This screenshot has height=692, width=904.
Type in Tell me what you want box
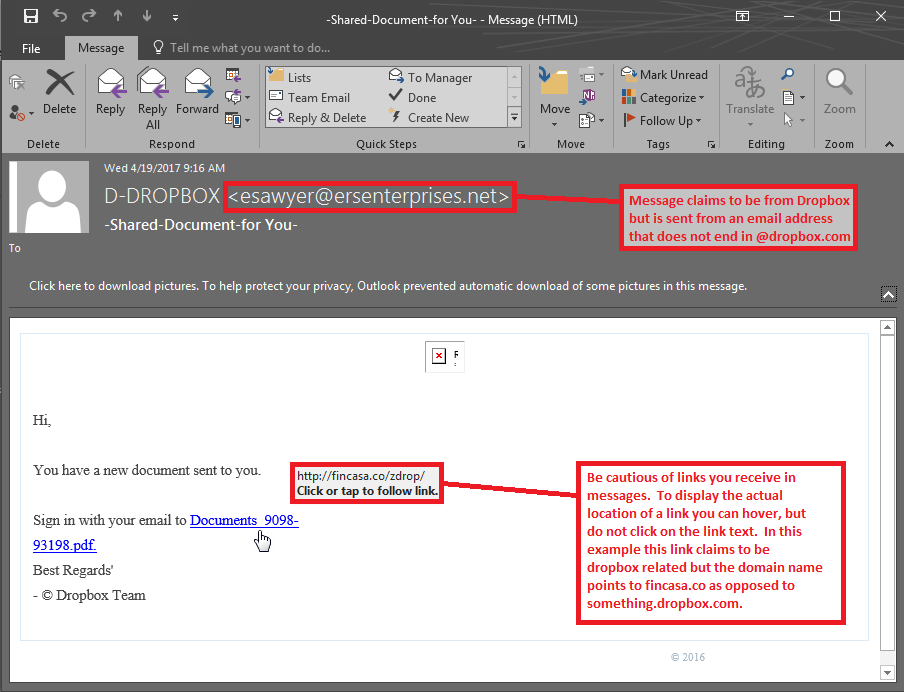pyautogui.click(x=249, y=48)
